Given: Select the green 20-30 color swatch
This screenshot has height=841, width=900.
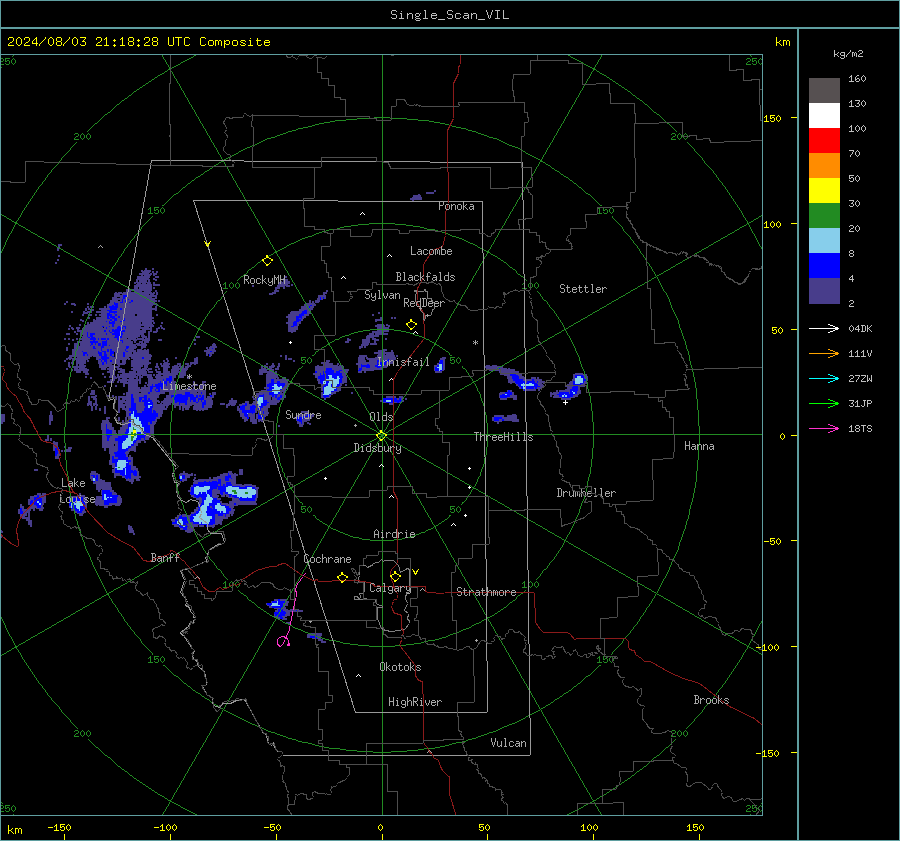Looking at the screenshot, I should click(x=824, y=216).
